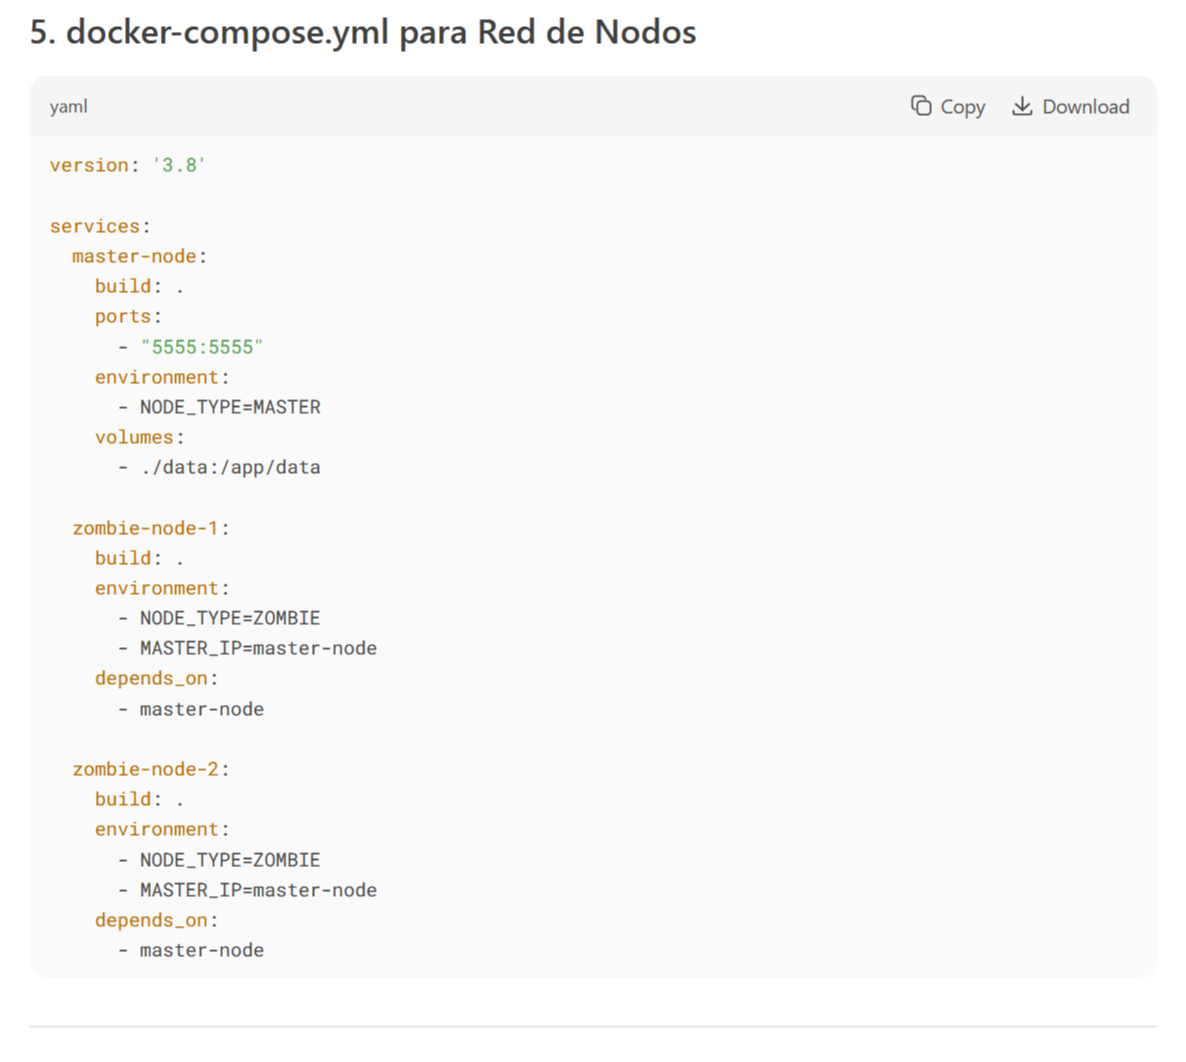Click 'environment:' under zombie-node-2

[162, 830]
